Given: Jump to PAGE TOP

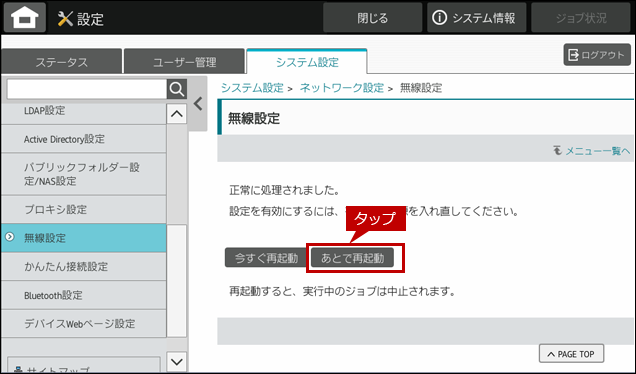Looking at the screenshot, I should [x=571, y=354].
